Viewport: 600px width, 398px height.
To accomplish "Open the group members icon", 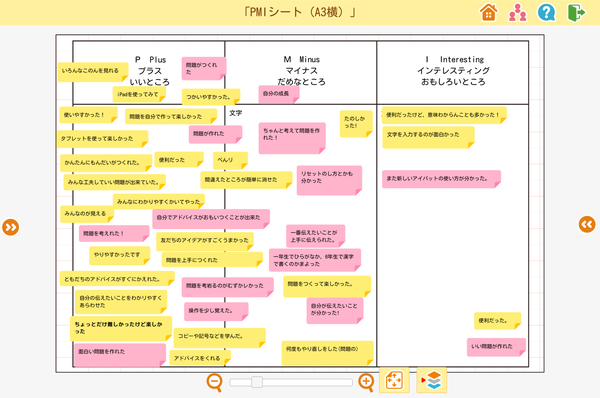I will tap(517, 12).
